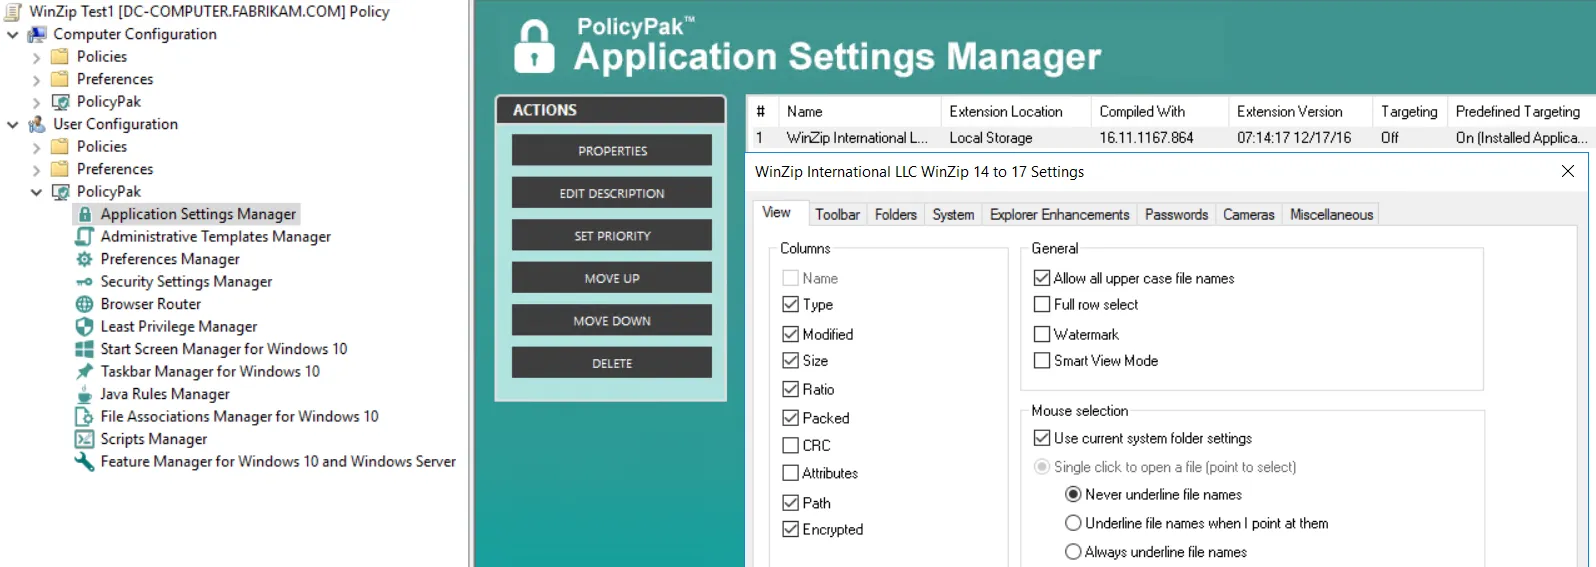Click the PROPERTIES action button
The width and height of the screenshot is (1596, 567).
(x=612, y=150)
